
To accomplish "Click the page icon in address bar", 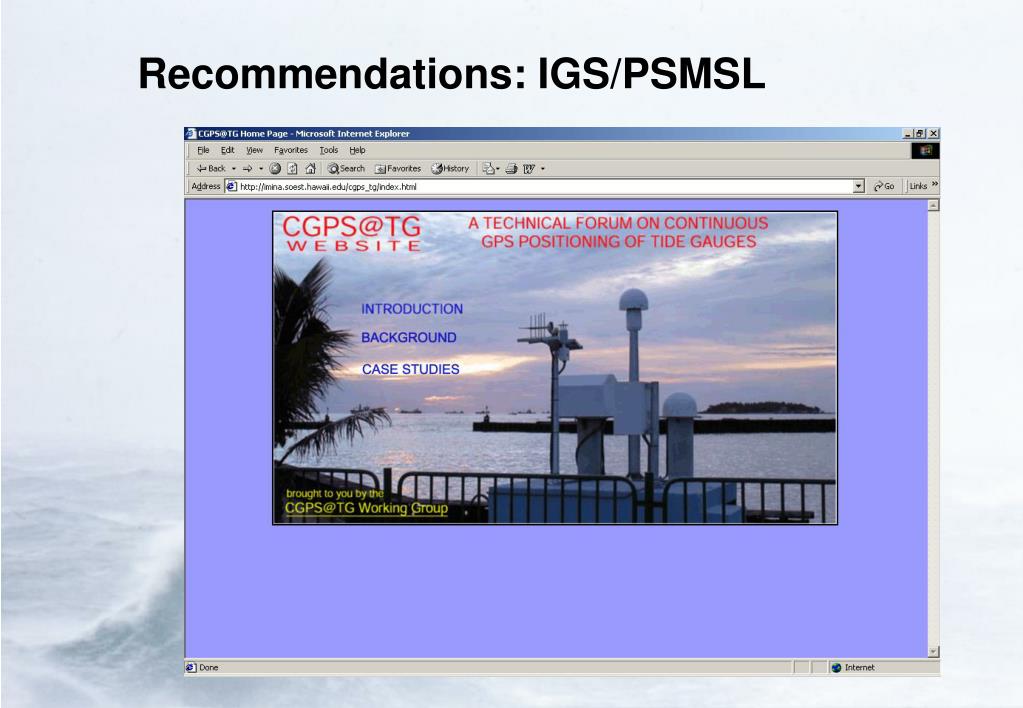I will tap(232, 187).
